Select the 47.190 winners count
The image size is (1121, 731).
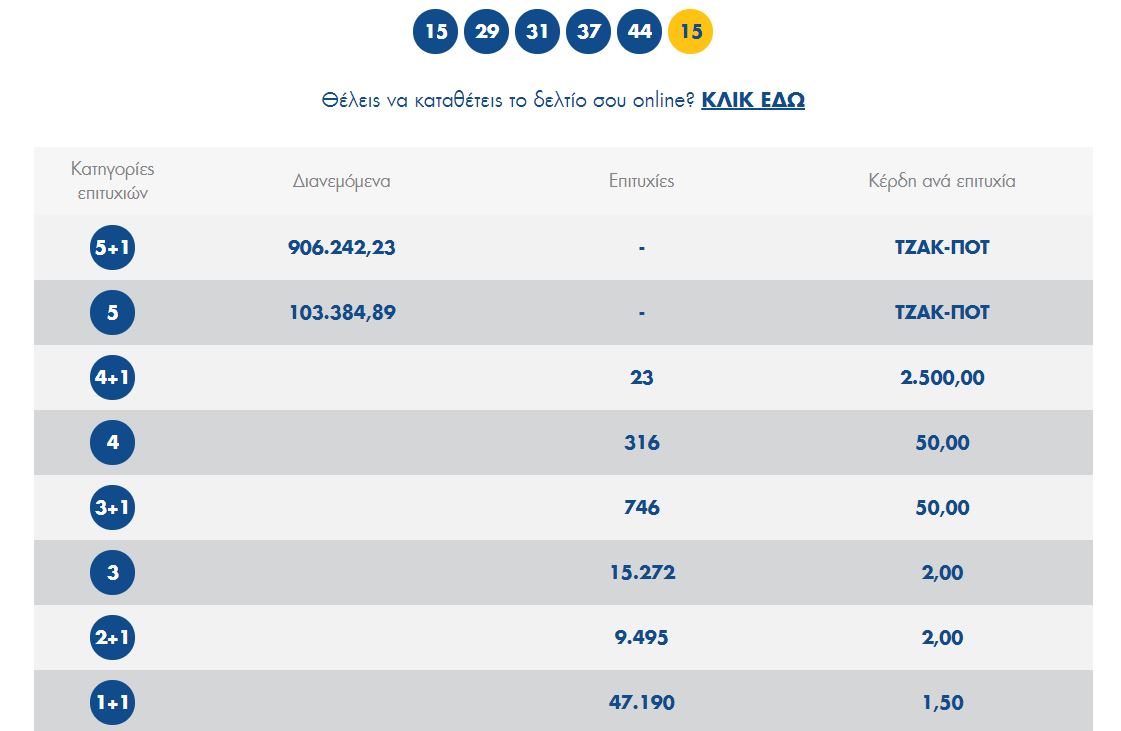641,703
